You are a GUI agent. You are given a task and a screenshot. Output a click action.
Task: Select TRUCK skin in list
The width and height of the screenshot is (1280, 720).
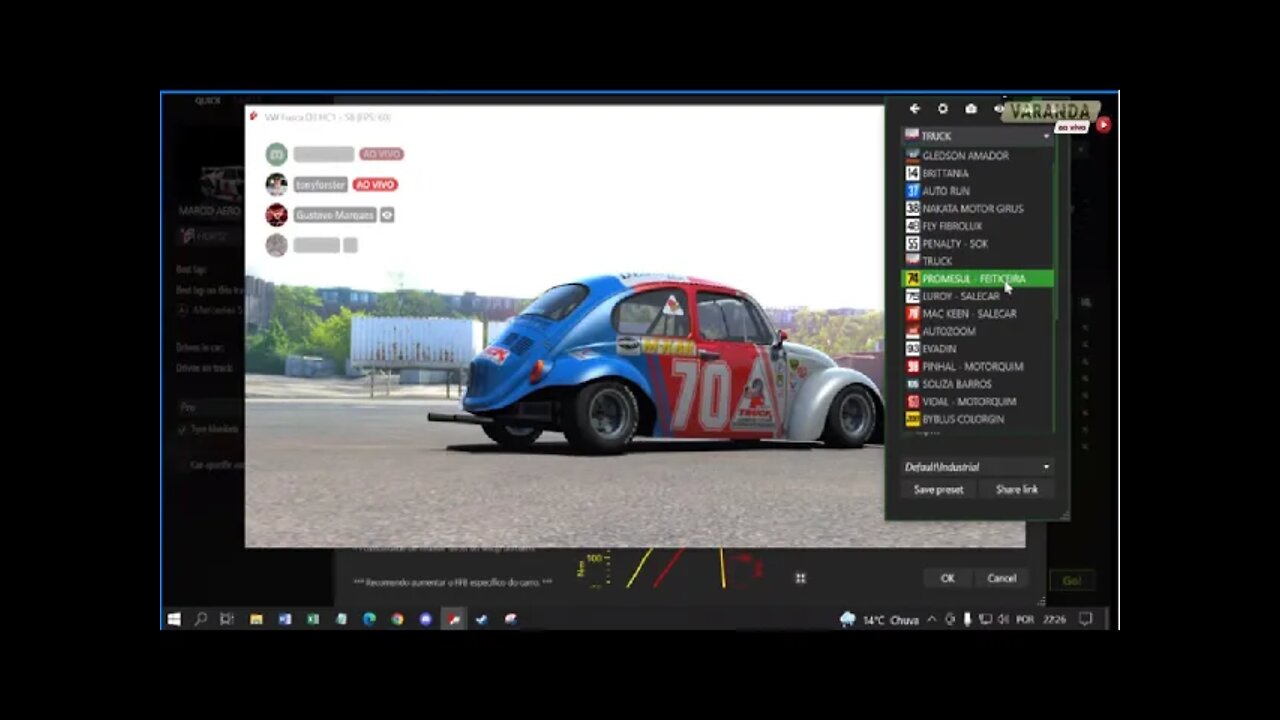(x=978, y=261)
